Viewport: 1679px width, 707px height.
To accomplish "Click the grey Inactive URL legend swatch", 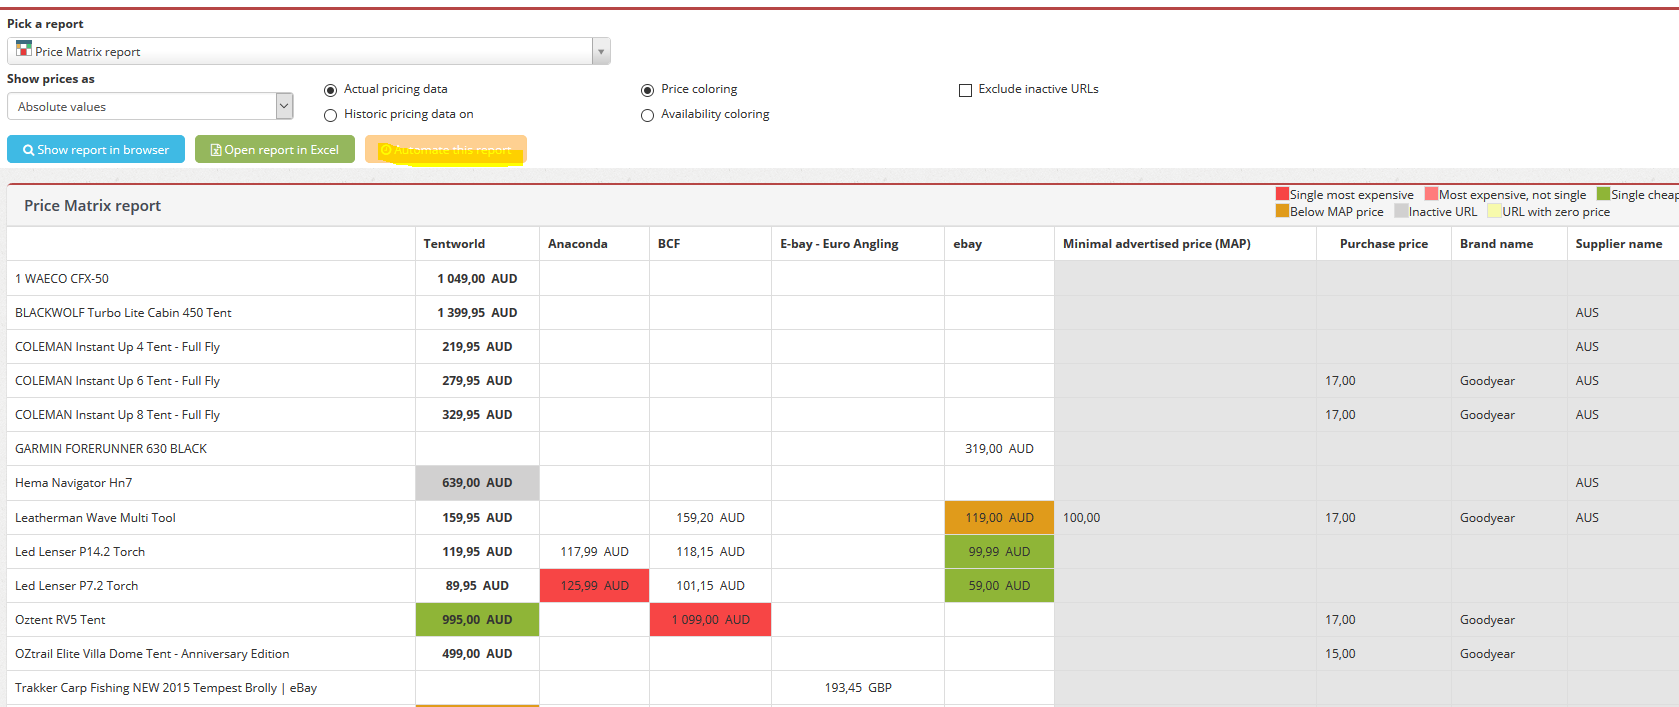I will click(x=1401, y=211).
